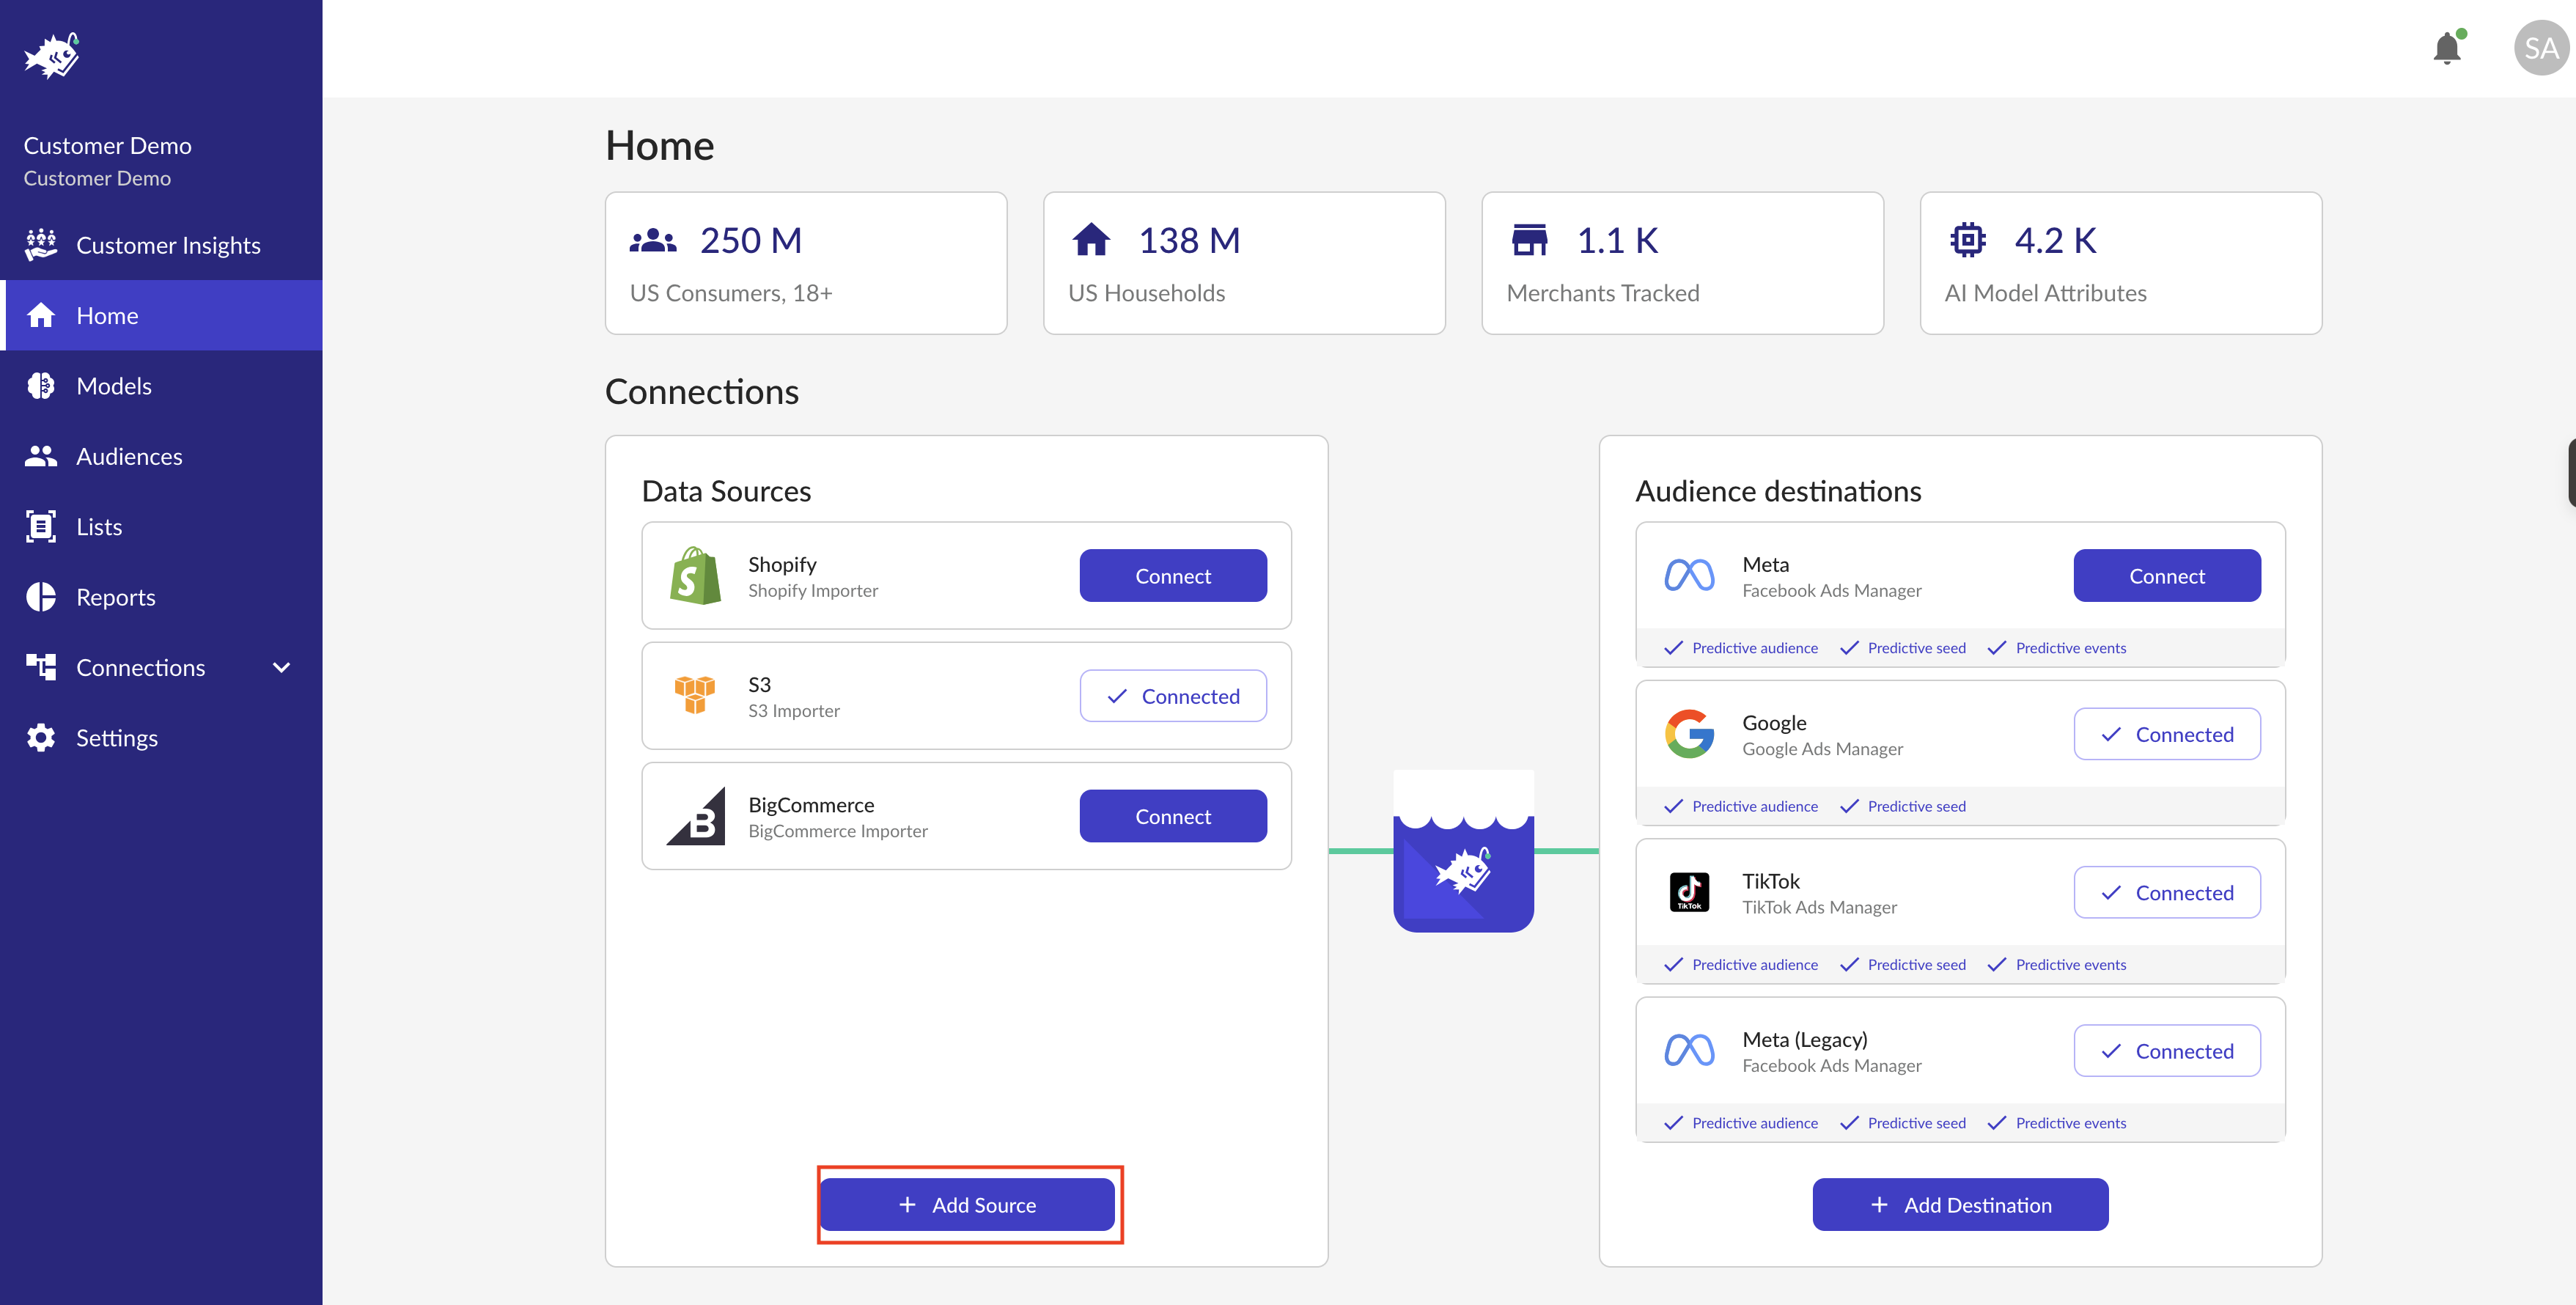This screenshot has height=1305, width=2576.
Task: Toggle Google Ads Connected status button
Action: pyautogui.click(x=2166, y=734)
